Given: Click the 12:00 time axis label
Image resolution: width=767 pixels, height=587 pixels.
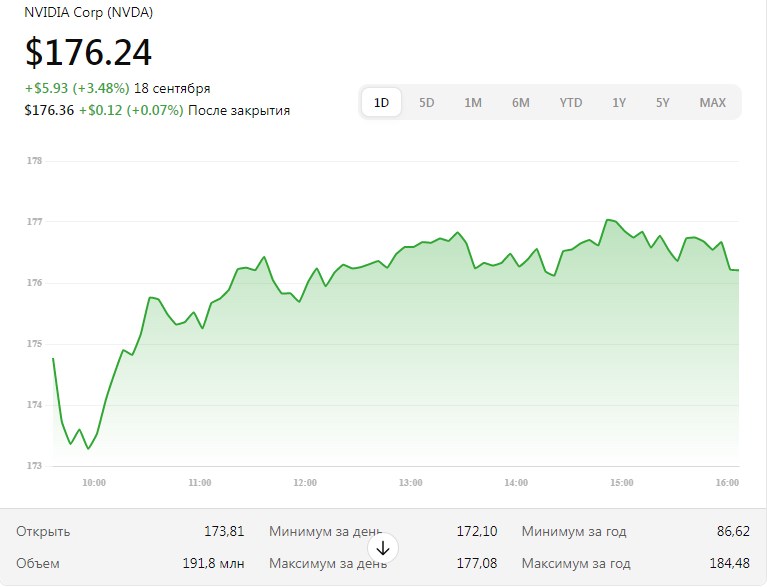Looking at the screenshot, I should (x=305, y=483).
